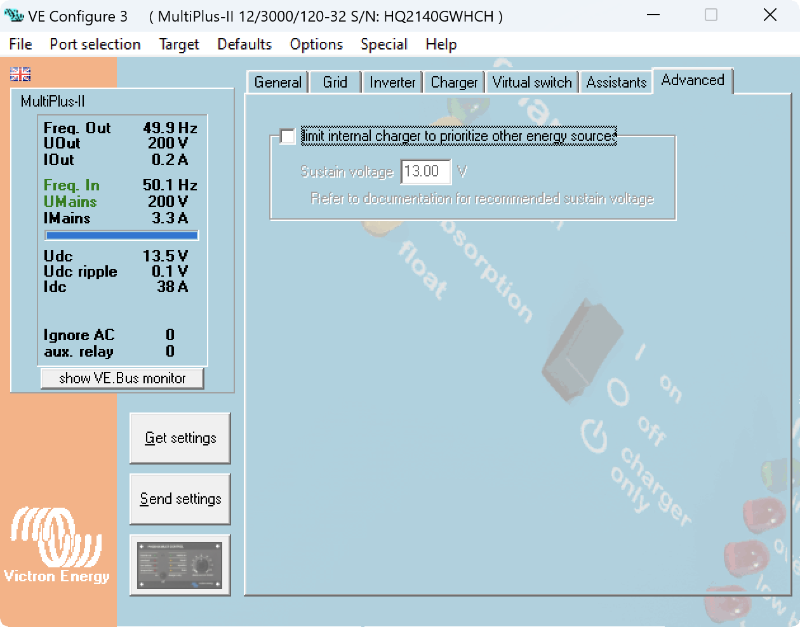
Task: Open the Special menu
Action: 384,44
